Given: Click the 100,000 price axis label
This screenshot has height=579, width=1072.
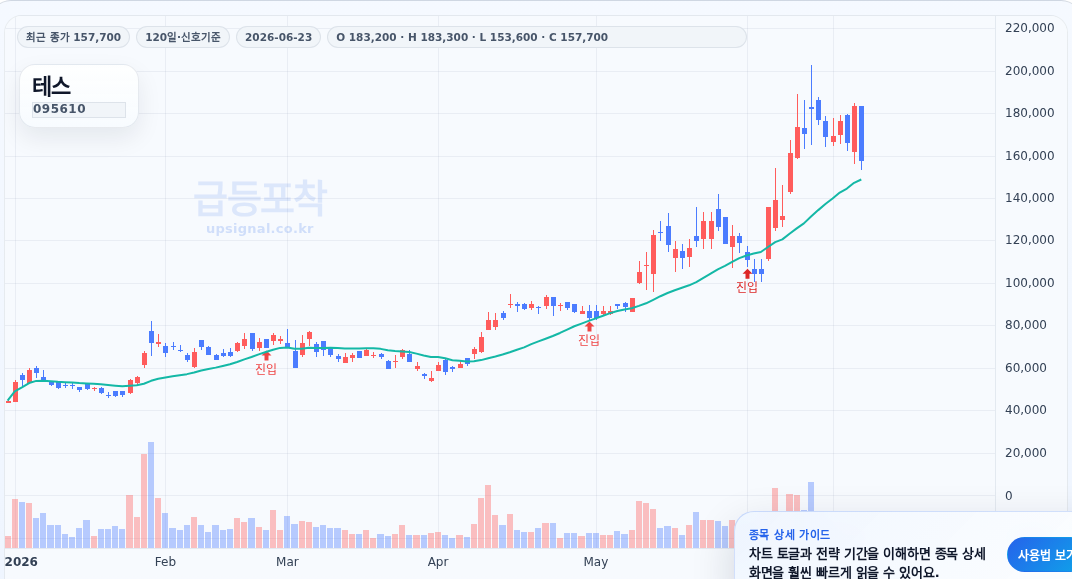Looking at the screenshot, I should [x=1030, y=282].
